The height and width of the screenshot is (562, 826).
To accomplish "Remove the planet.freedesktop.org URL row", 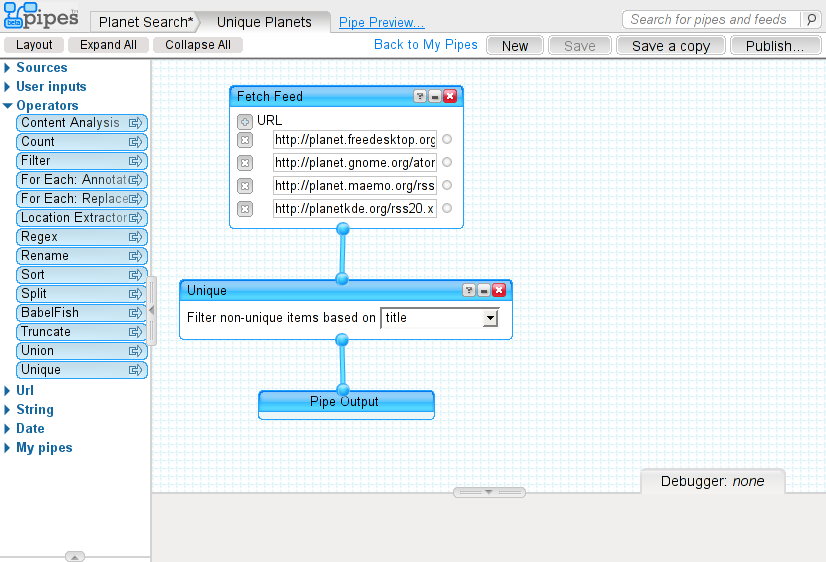I will 244,140.
